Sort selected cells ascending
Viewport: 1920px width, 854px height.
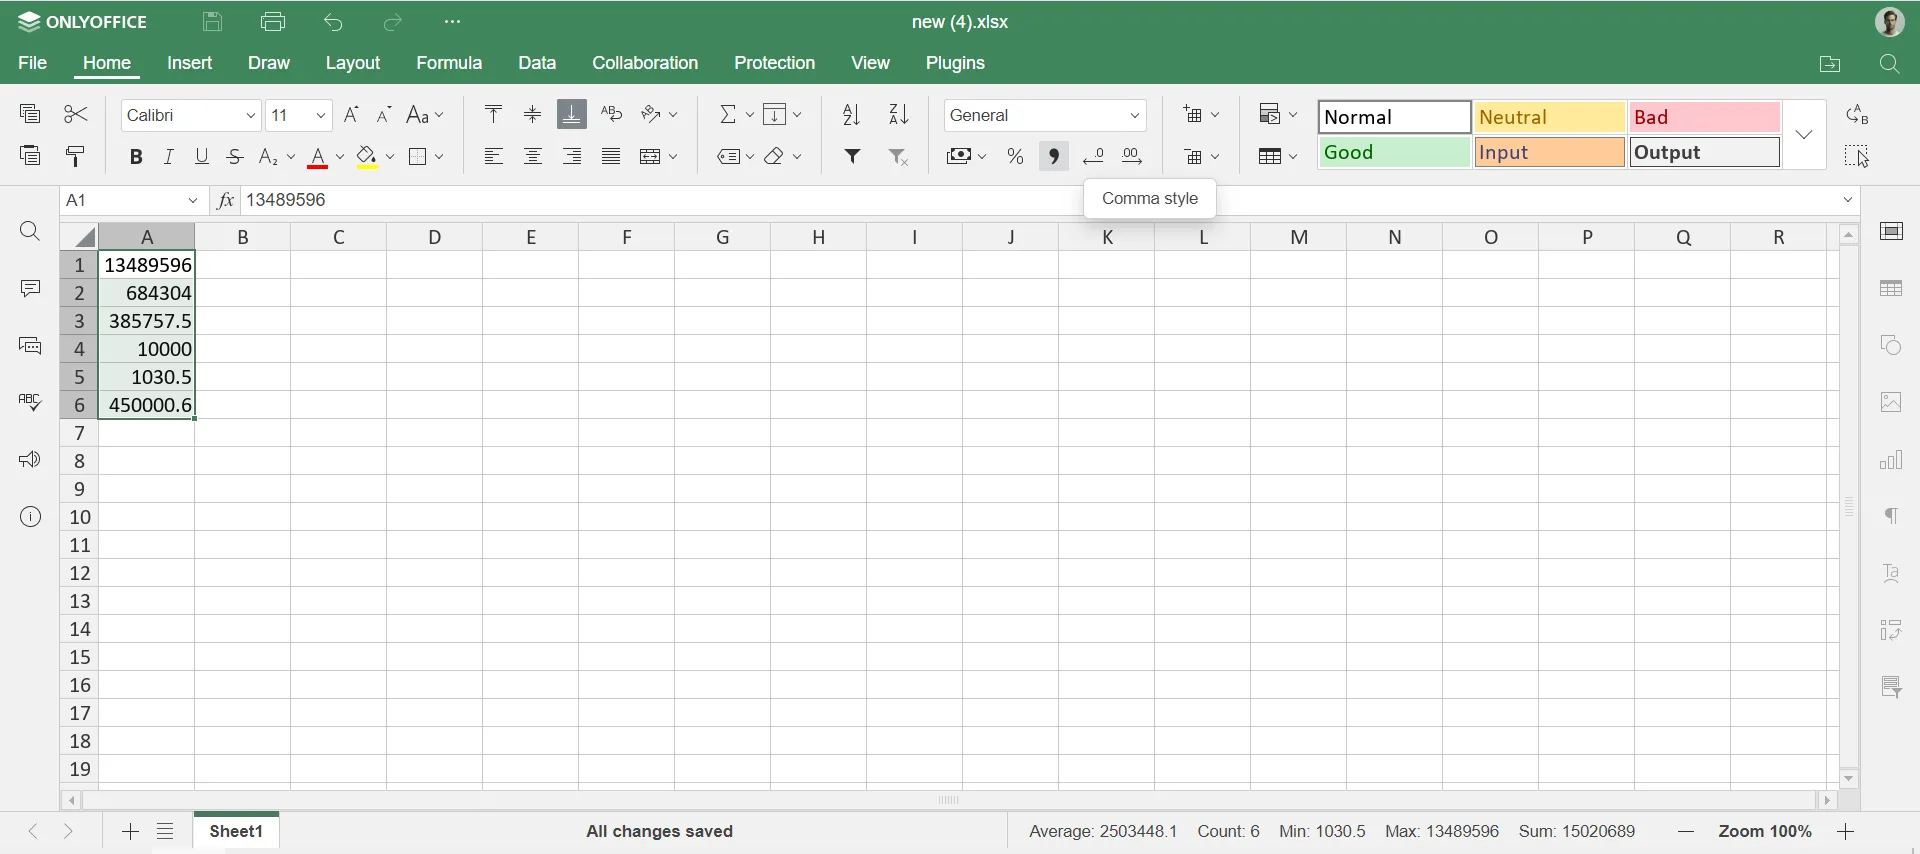click(851, 115)
